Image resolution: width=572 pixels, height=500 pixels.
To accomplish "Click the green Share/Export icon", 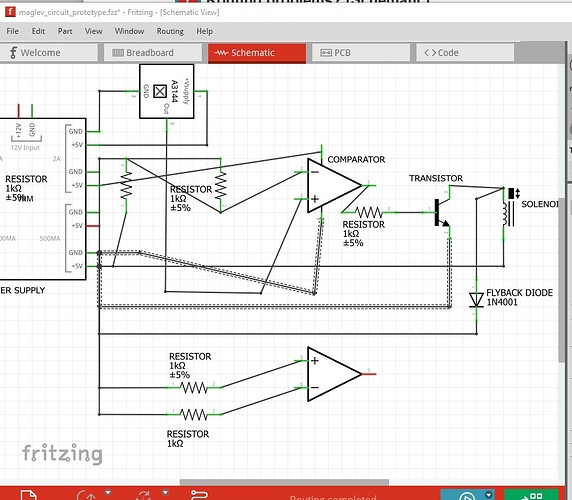I will click(x=532, y=496).
